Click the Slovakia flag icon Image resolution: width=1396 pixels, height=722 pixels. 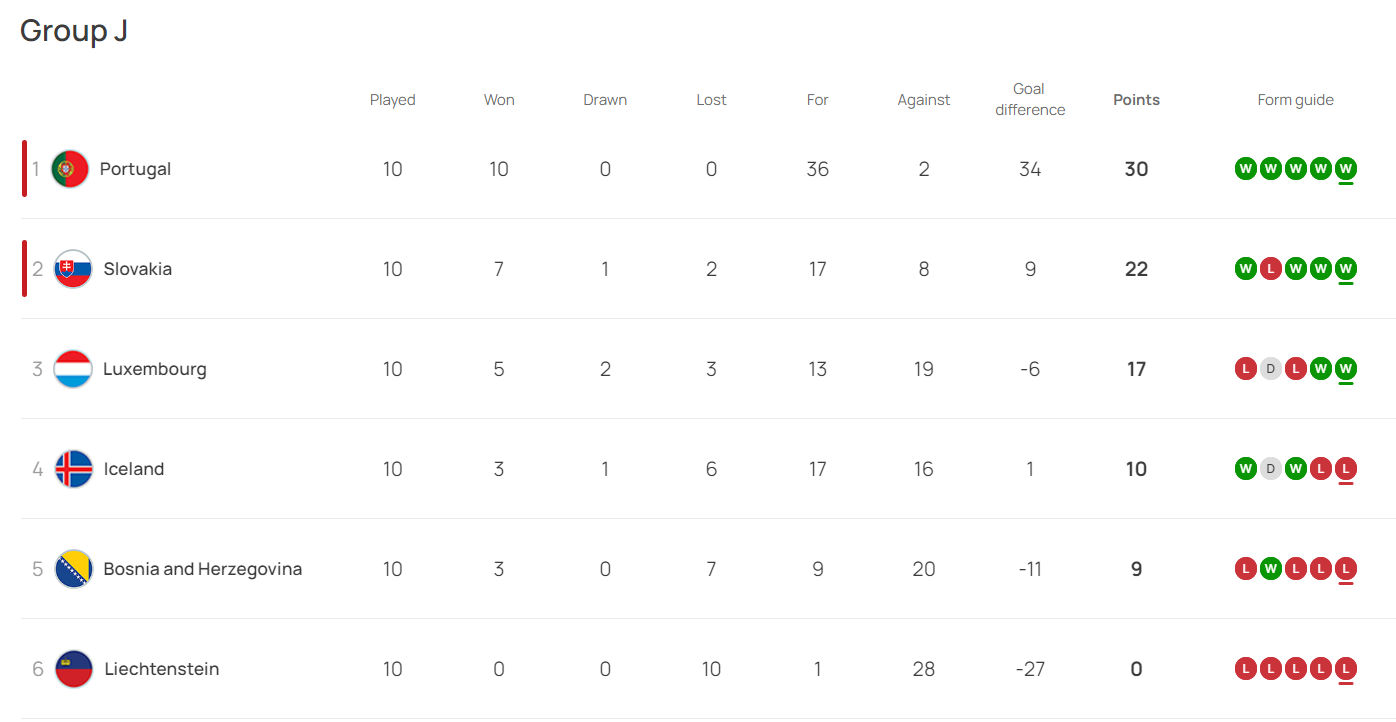[x=73, y=269]
